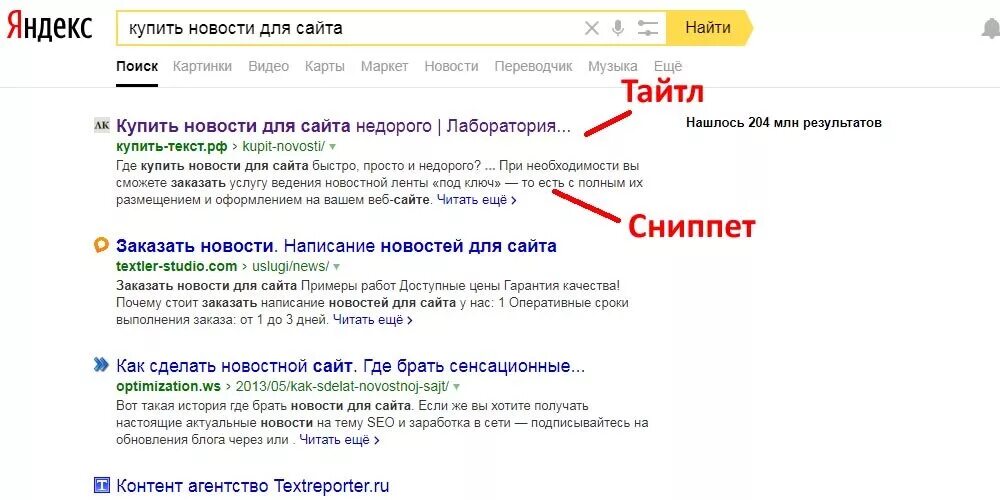This screenshot has height=500, width=1000.
Task: Open search settings sliders icon
Action: click(x=647, y=28)
